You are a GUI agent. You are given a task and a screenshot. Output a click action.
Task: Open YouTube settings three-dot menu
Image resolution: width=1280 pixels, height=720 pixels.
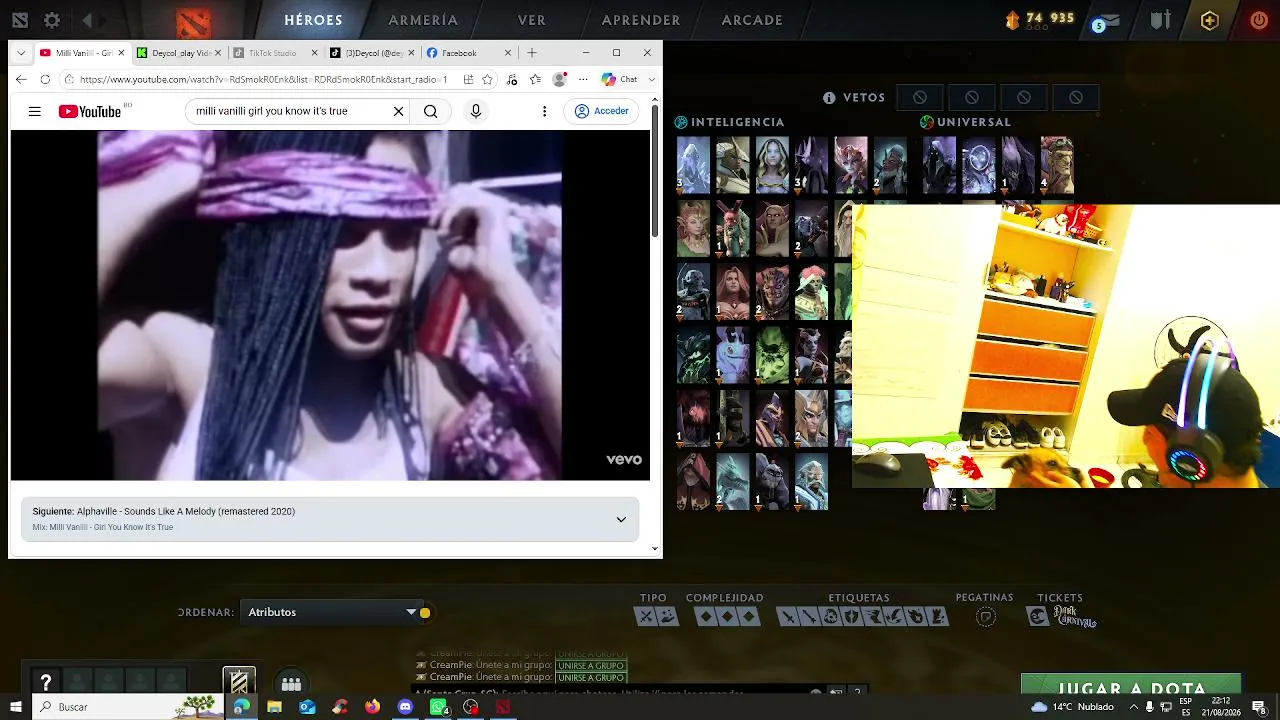point(544,111)
